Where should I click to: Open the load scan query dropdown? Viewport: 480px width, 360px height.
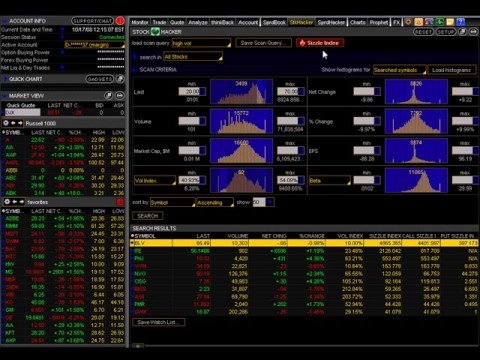(x=201, y=43)
